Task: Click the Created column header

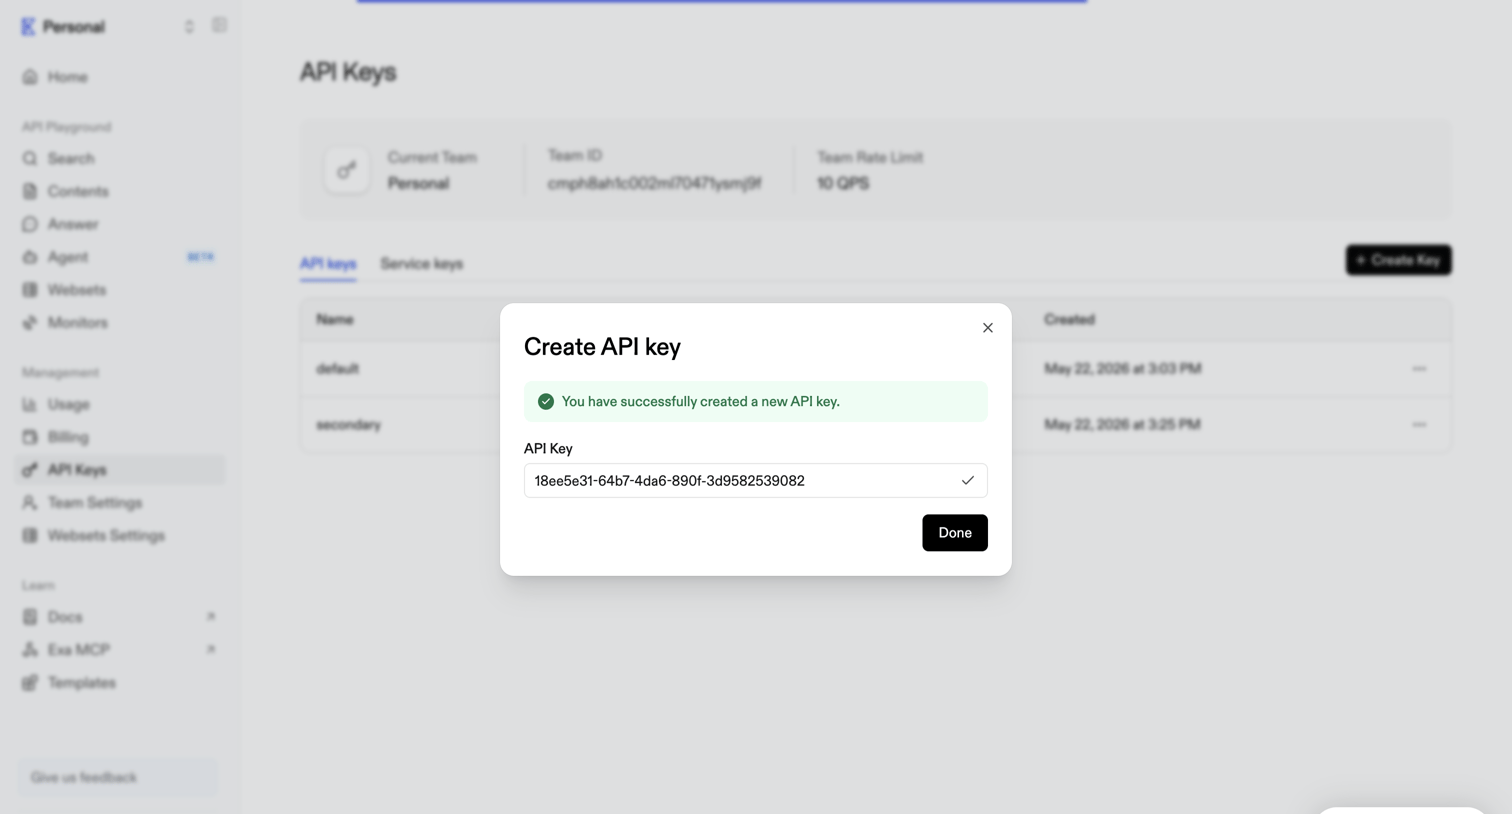Action: pos(1069,320)
